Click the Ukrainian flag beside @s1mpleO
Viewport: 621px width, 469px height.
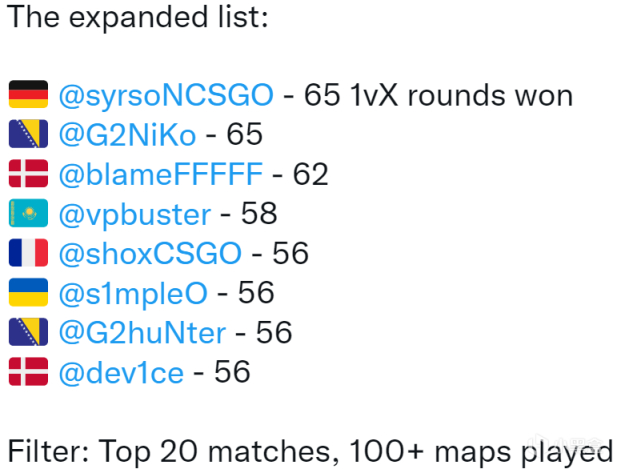pos(29,292)
